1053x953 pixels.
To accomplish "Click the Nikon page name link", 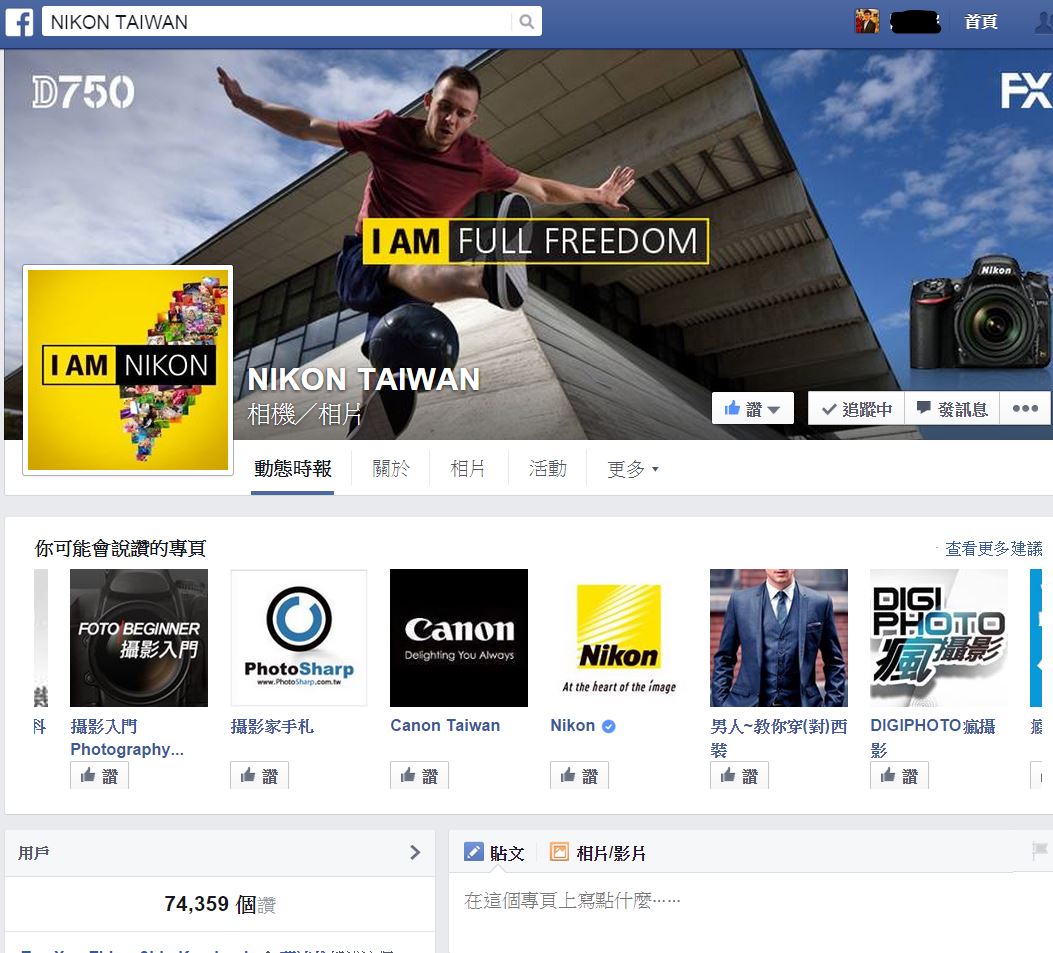I will [x=573, y=726].
